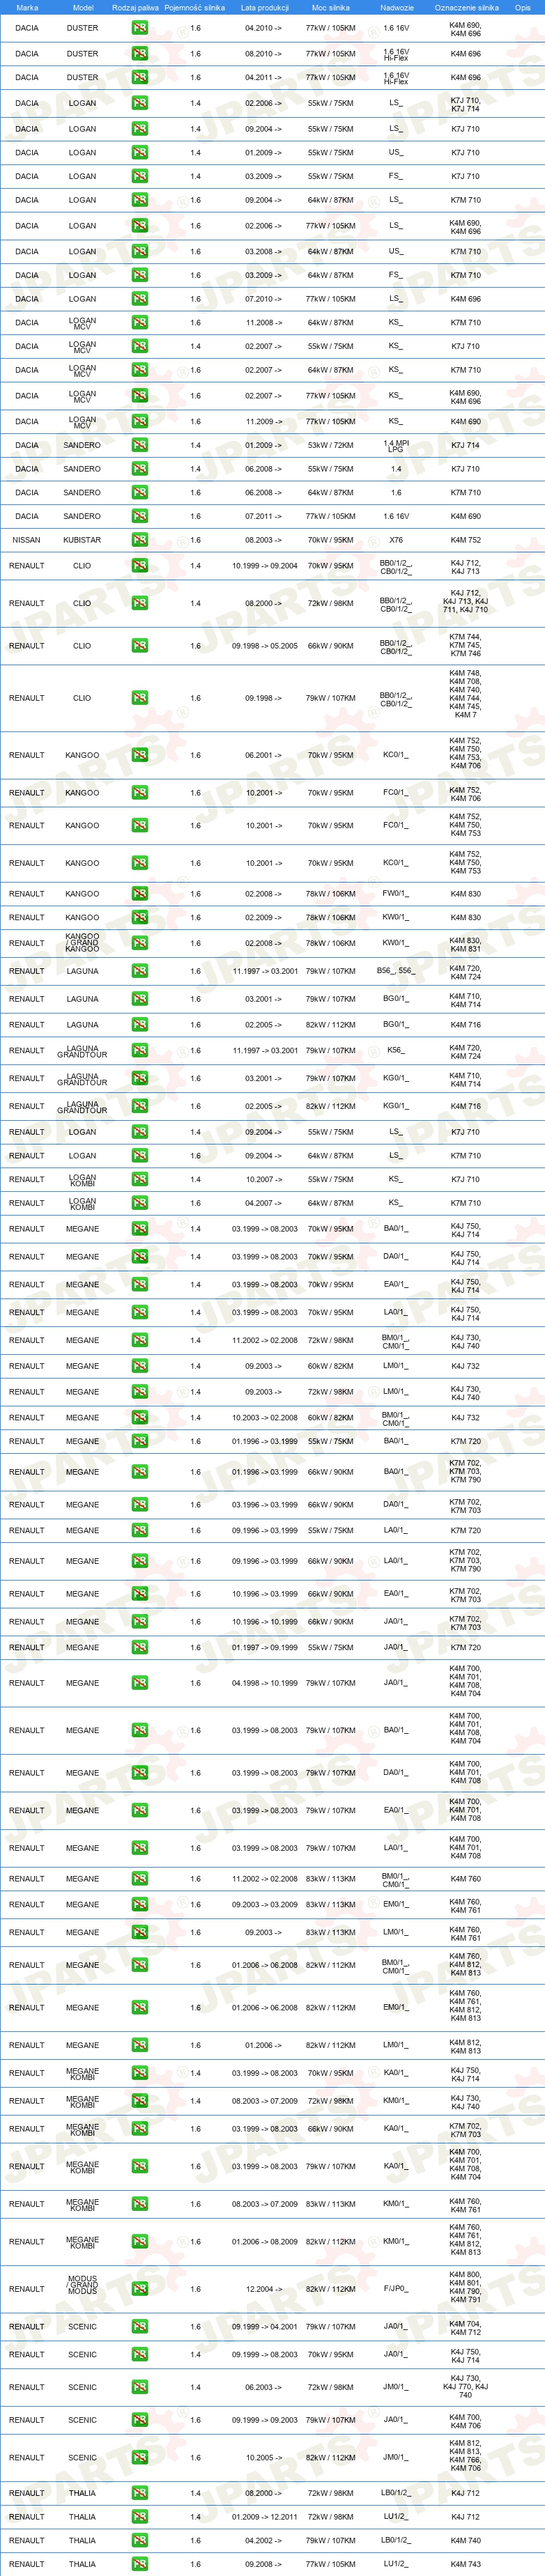Click the B56_, 556_ body code cell
This screenshot has height=2576, width=545.
click(395, 971)
